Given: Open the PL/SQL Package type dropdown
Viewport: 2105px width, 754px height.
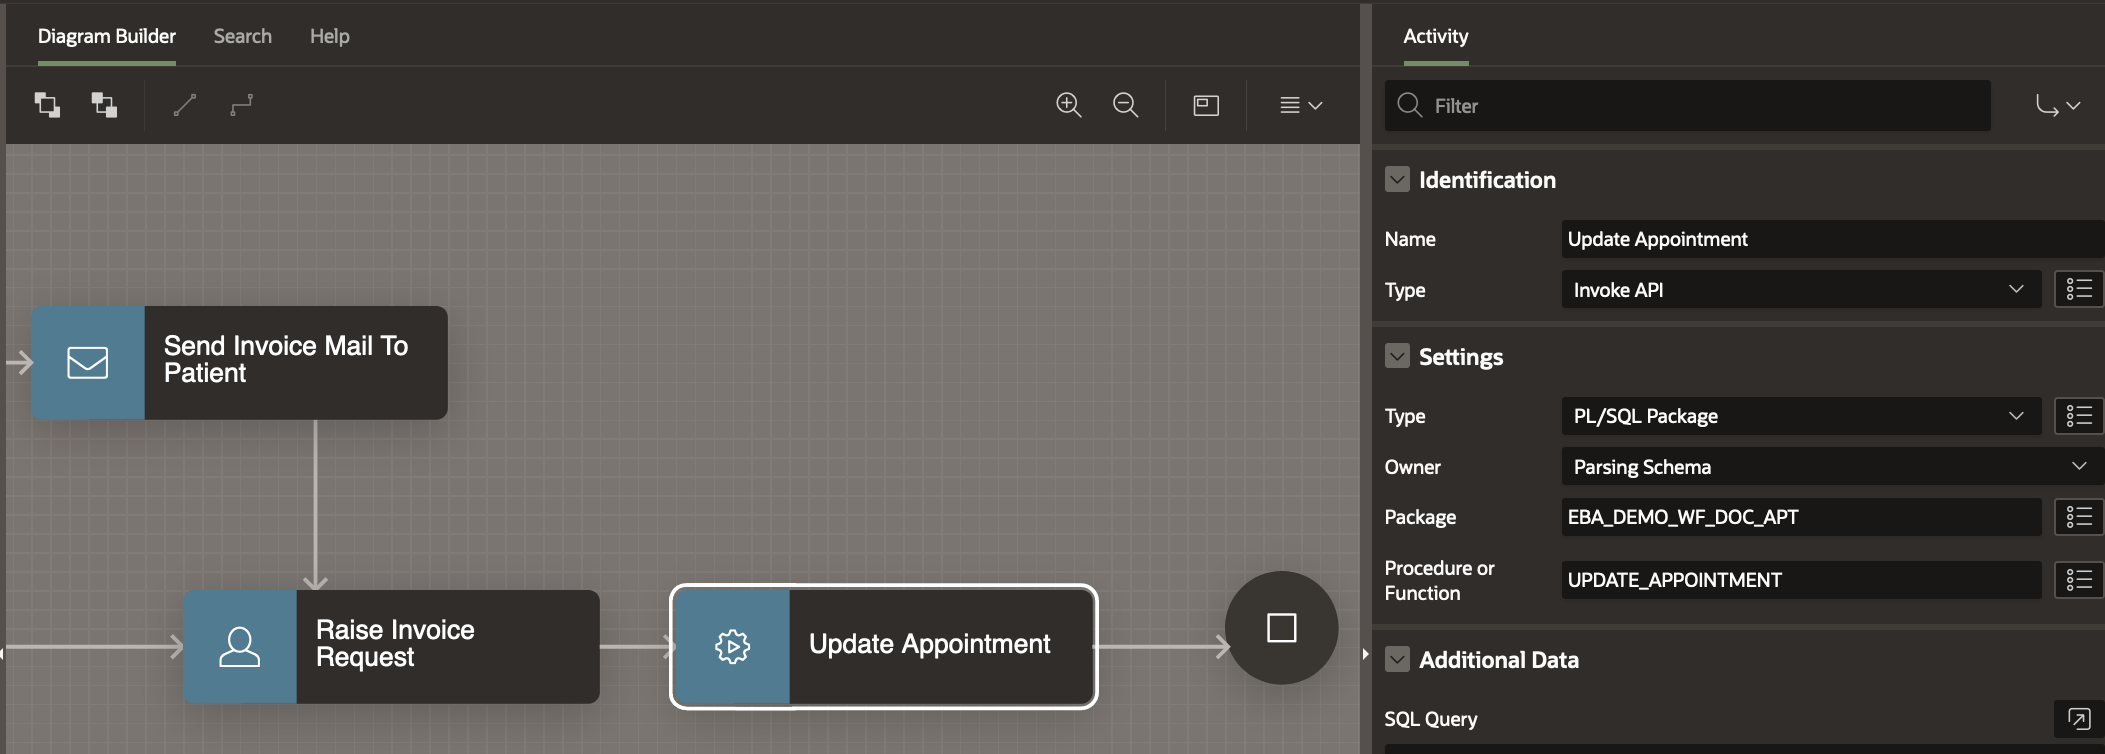Looking at the screenshot, I should coord(1801,416).
